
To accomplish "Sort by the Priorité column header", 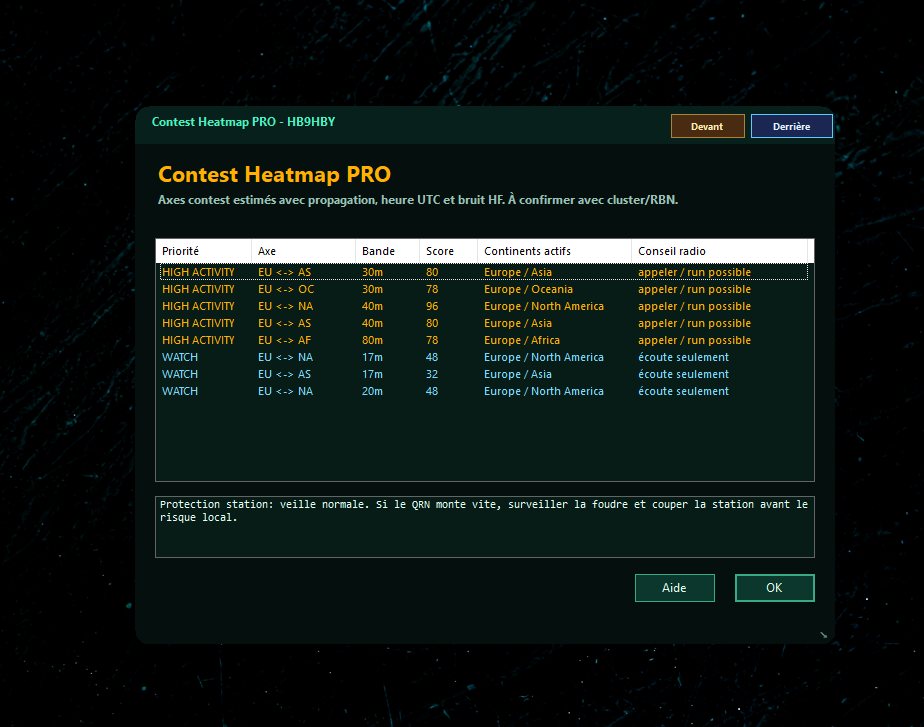I will (204, 251).
